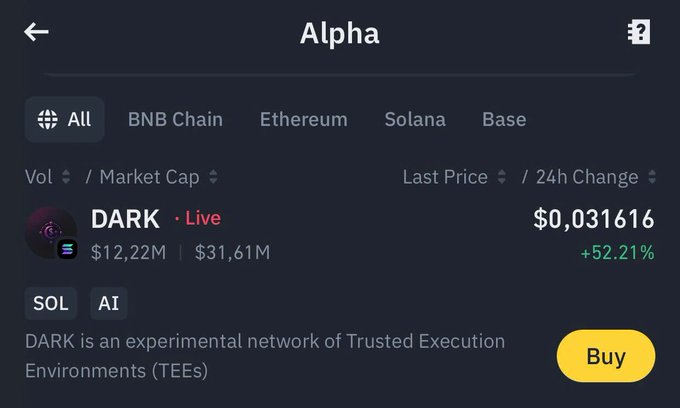The width and height of the screenshot is (680, 408).
Task: Sort by Vol arrows
Action: coord(66,178)
